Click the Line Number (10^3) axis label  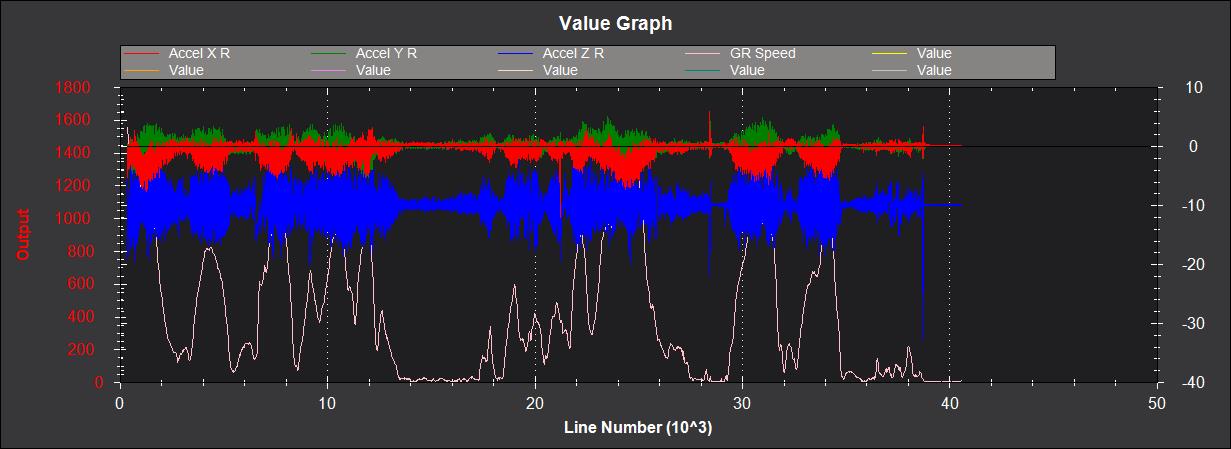point(638,428)
